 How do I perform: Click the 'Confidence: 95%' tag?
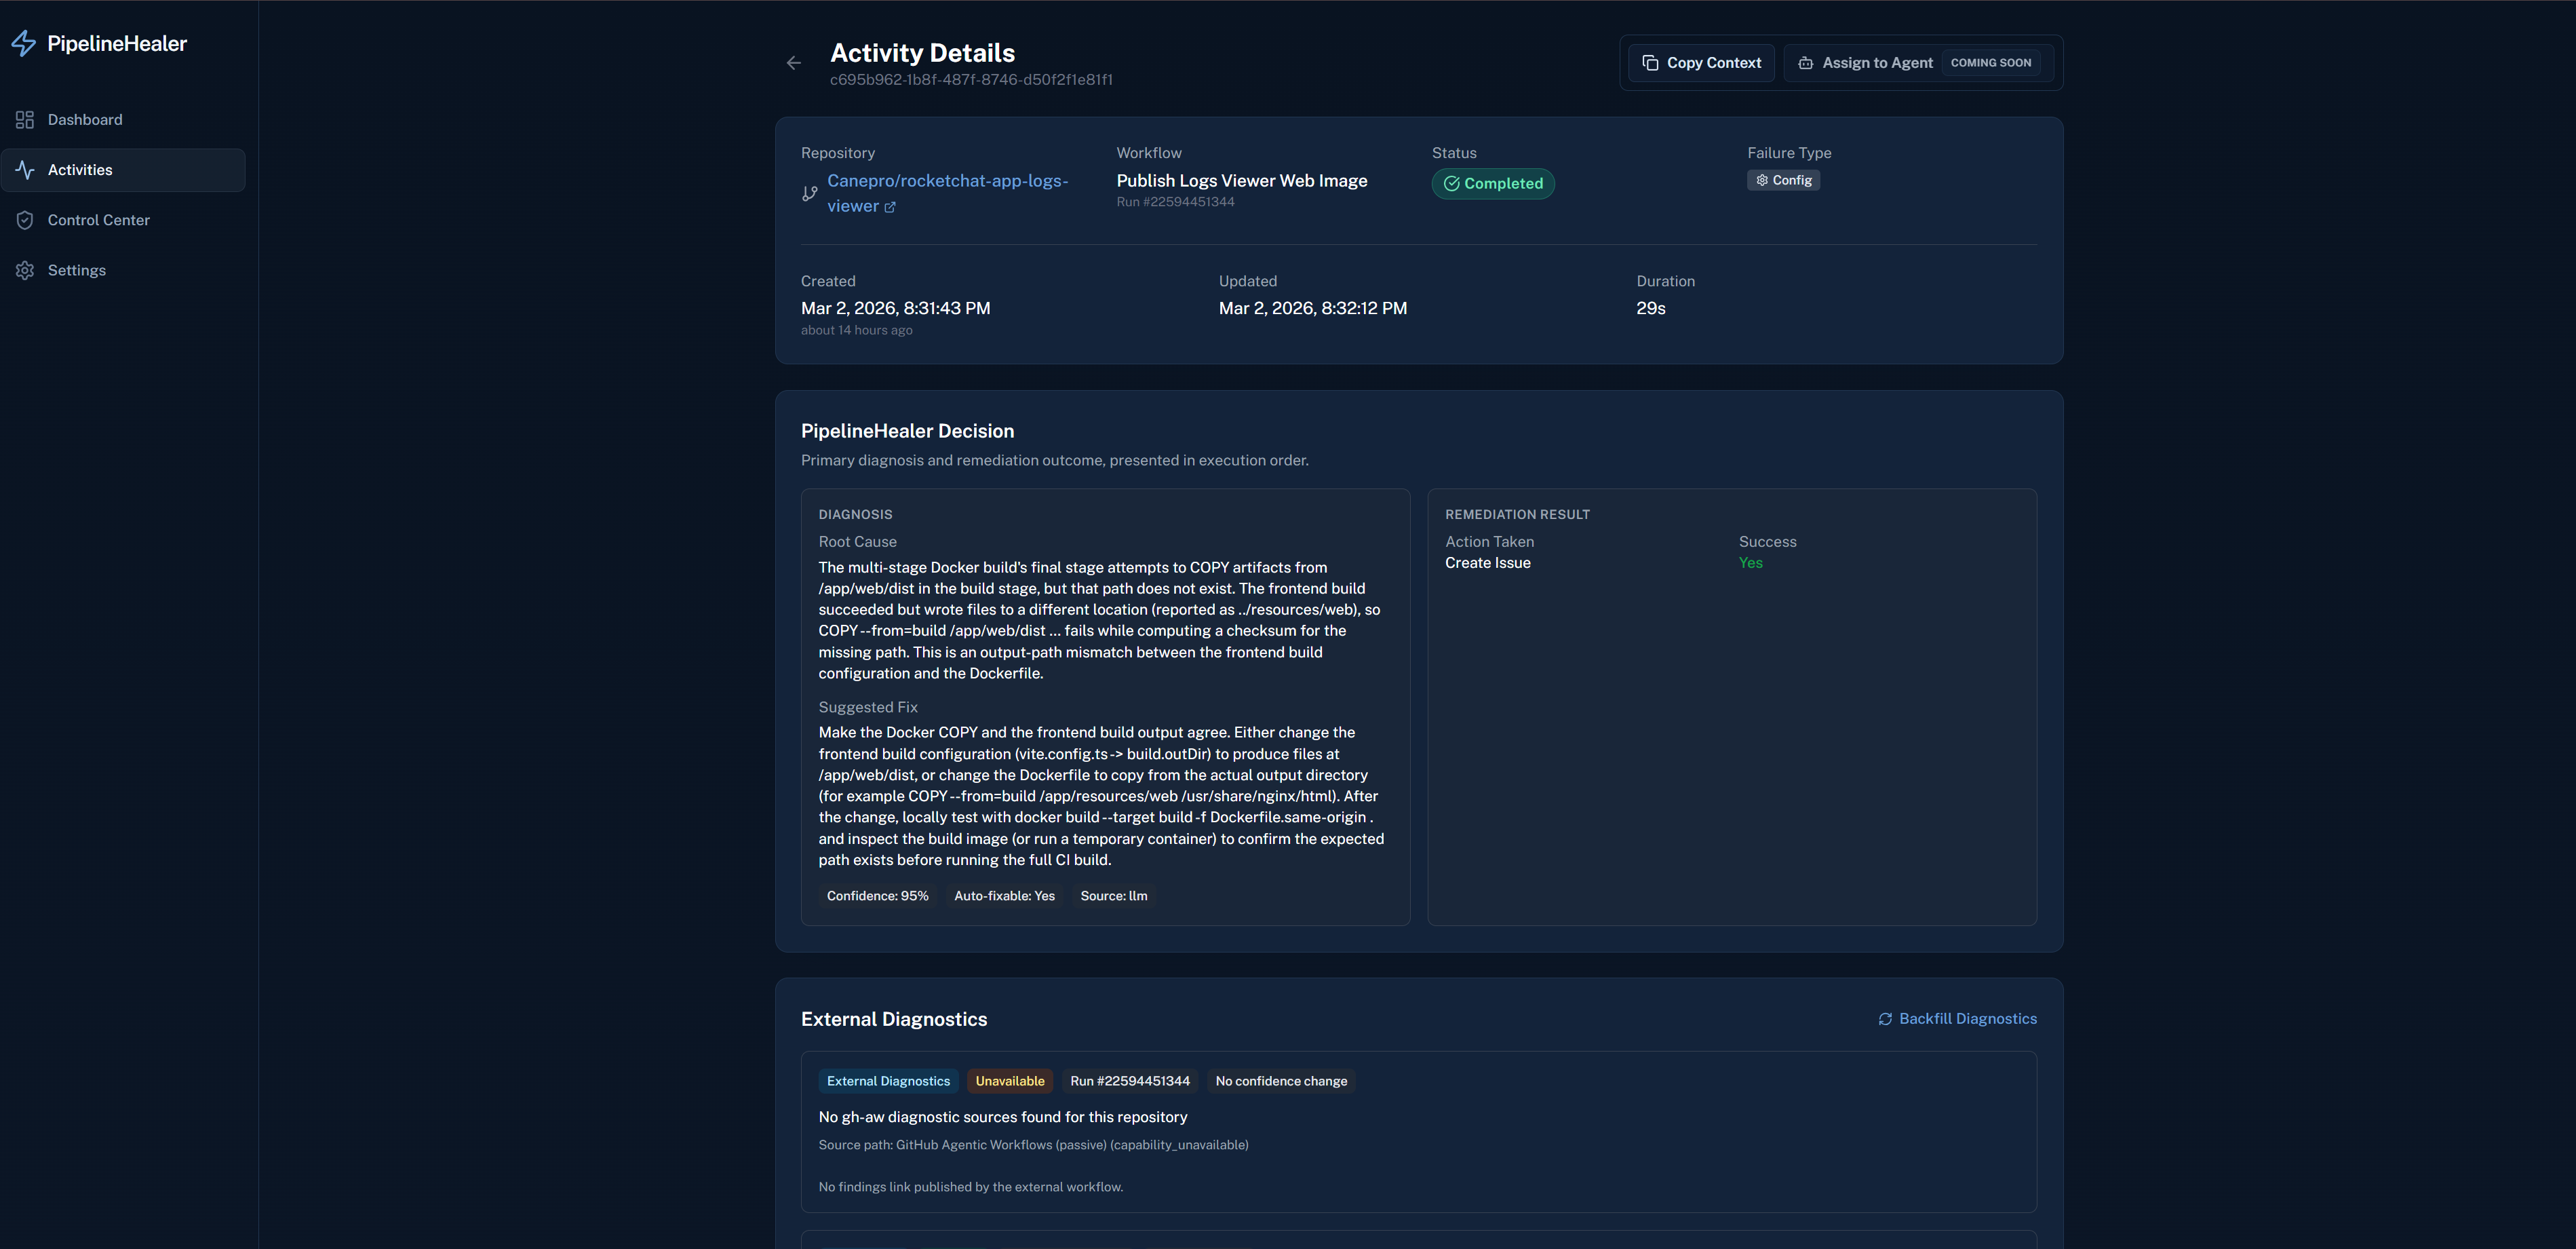[877, 896]
